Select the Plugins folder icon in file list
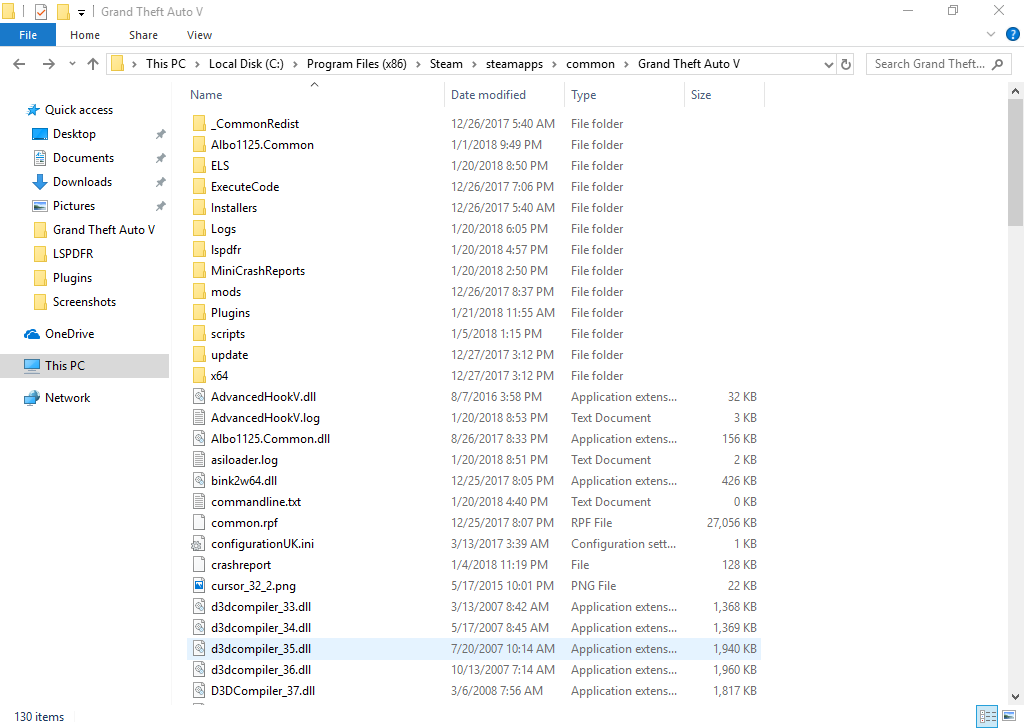 [199, 312]
